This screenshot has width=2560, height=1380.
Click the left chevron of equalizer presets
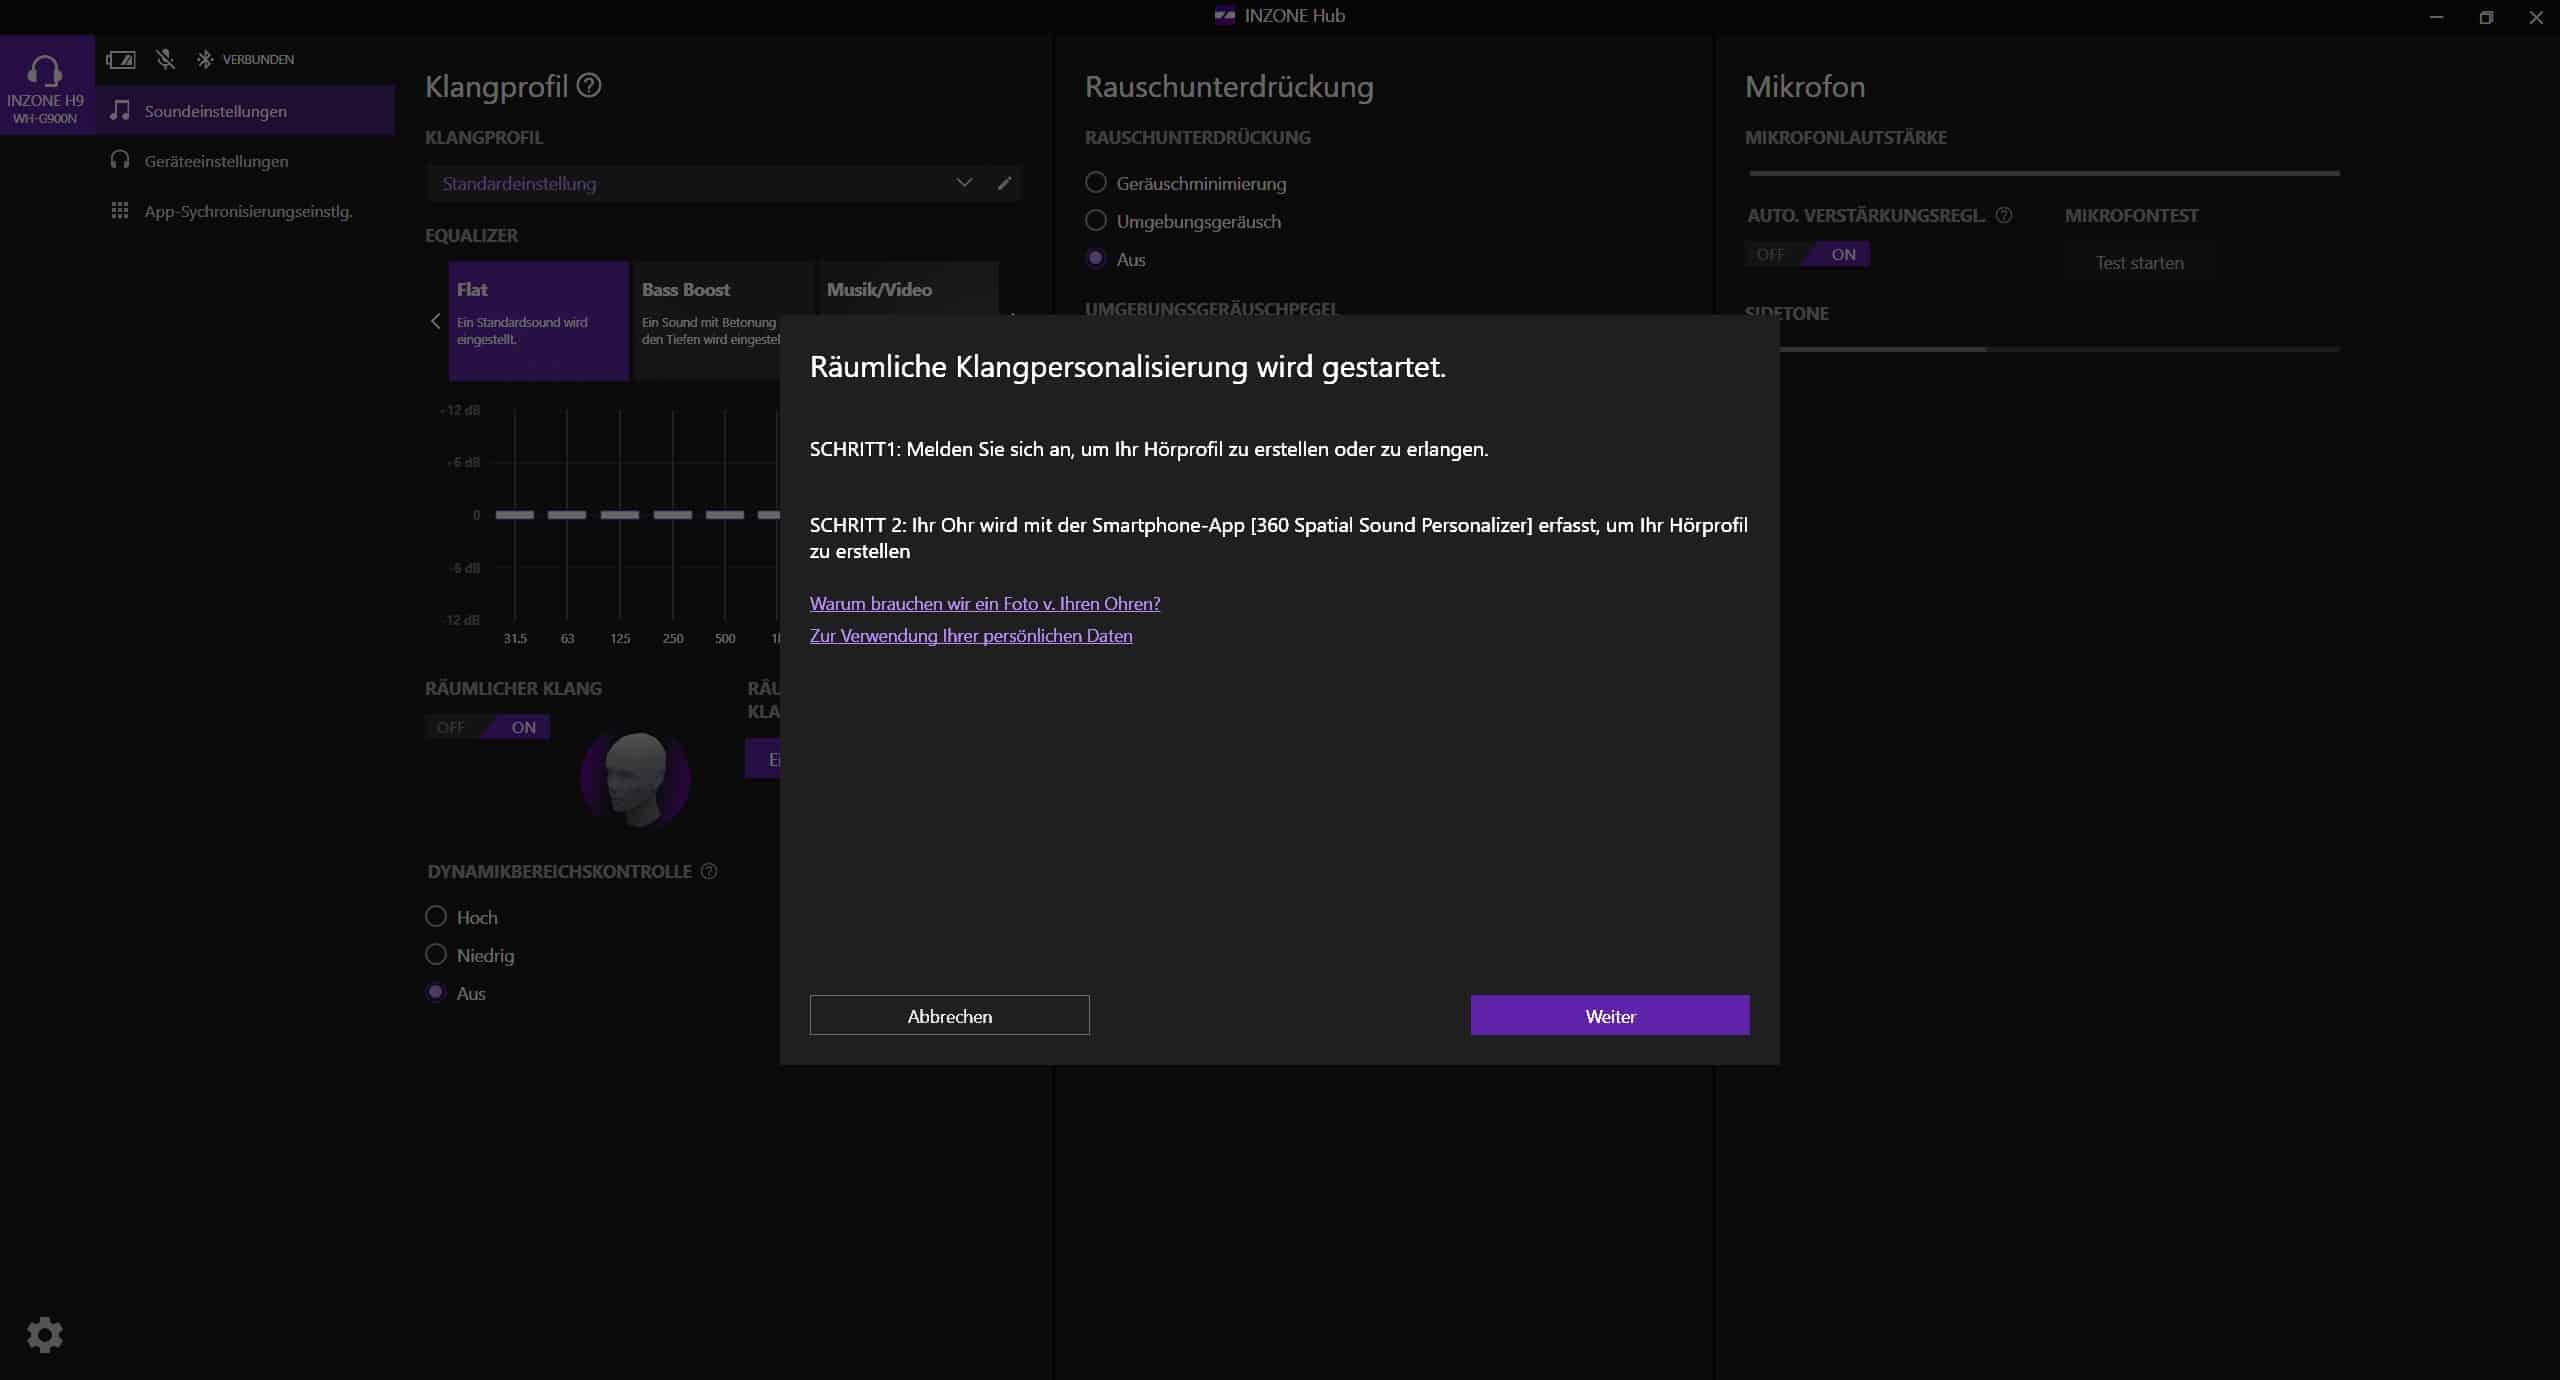[x=435, y=321]
